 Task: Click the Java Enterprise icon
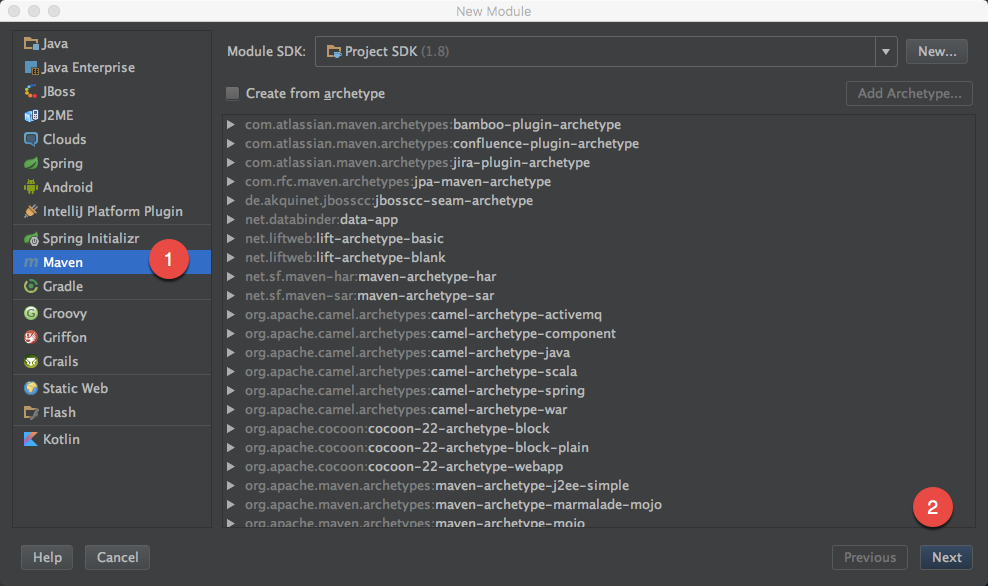pyautogui.click(x=31, y=67)
